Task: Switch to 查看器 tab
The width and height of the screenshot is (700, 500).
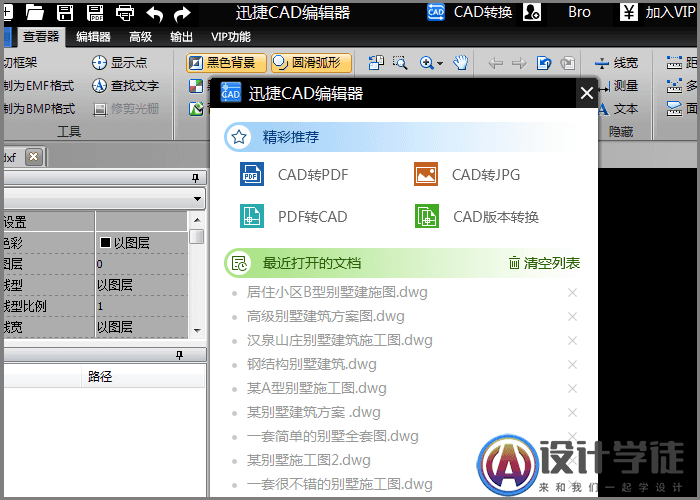Action: point(41,37)
